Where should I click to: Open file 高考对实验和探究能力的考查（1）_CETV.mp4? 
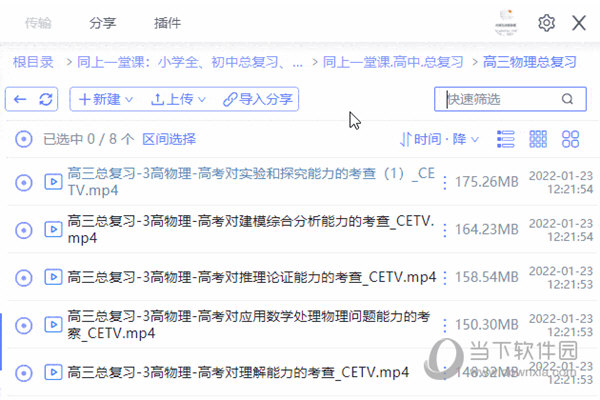coord(251,182)
